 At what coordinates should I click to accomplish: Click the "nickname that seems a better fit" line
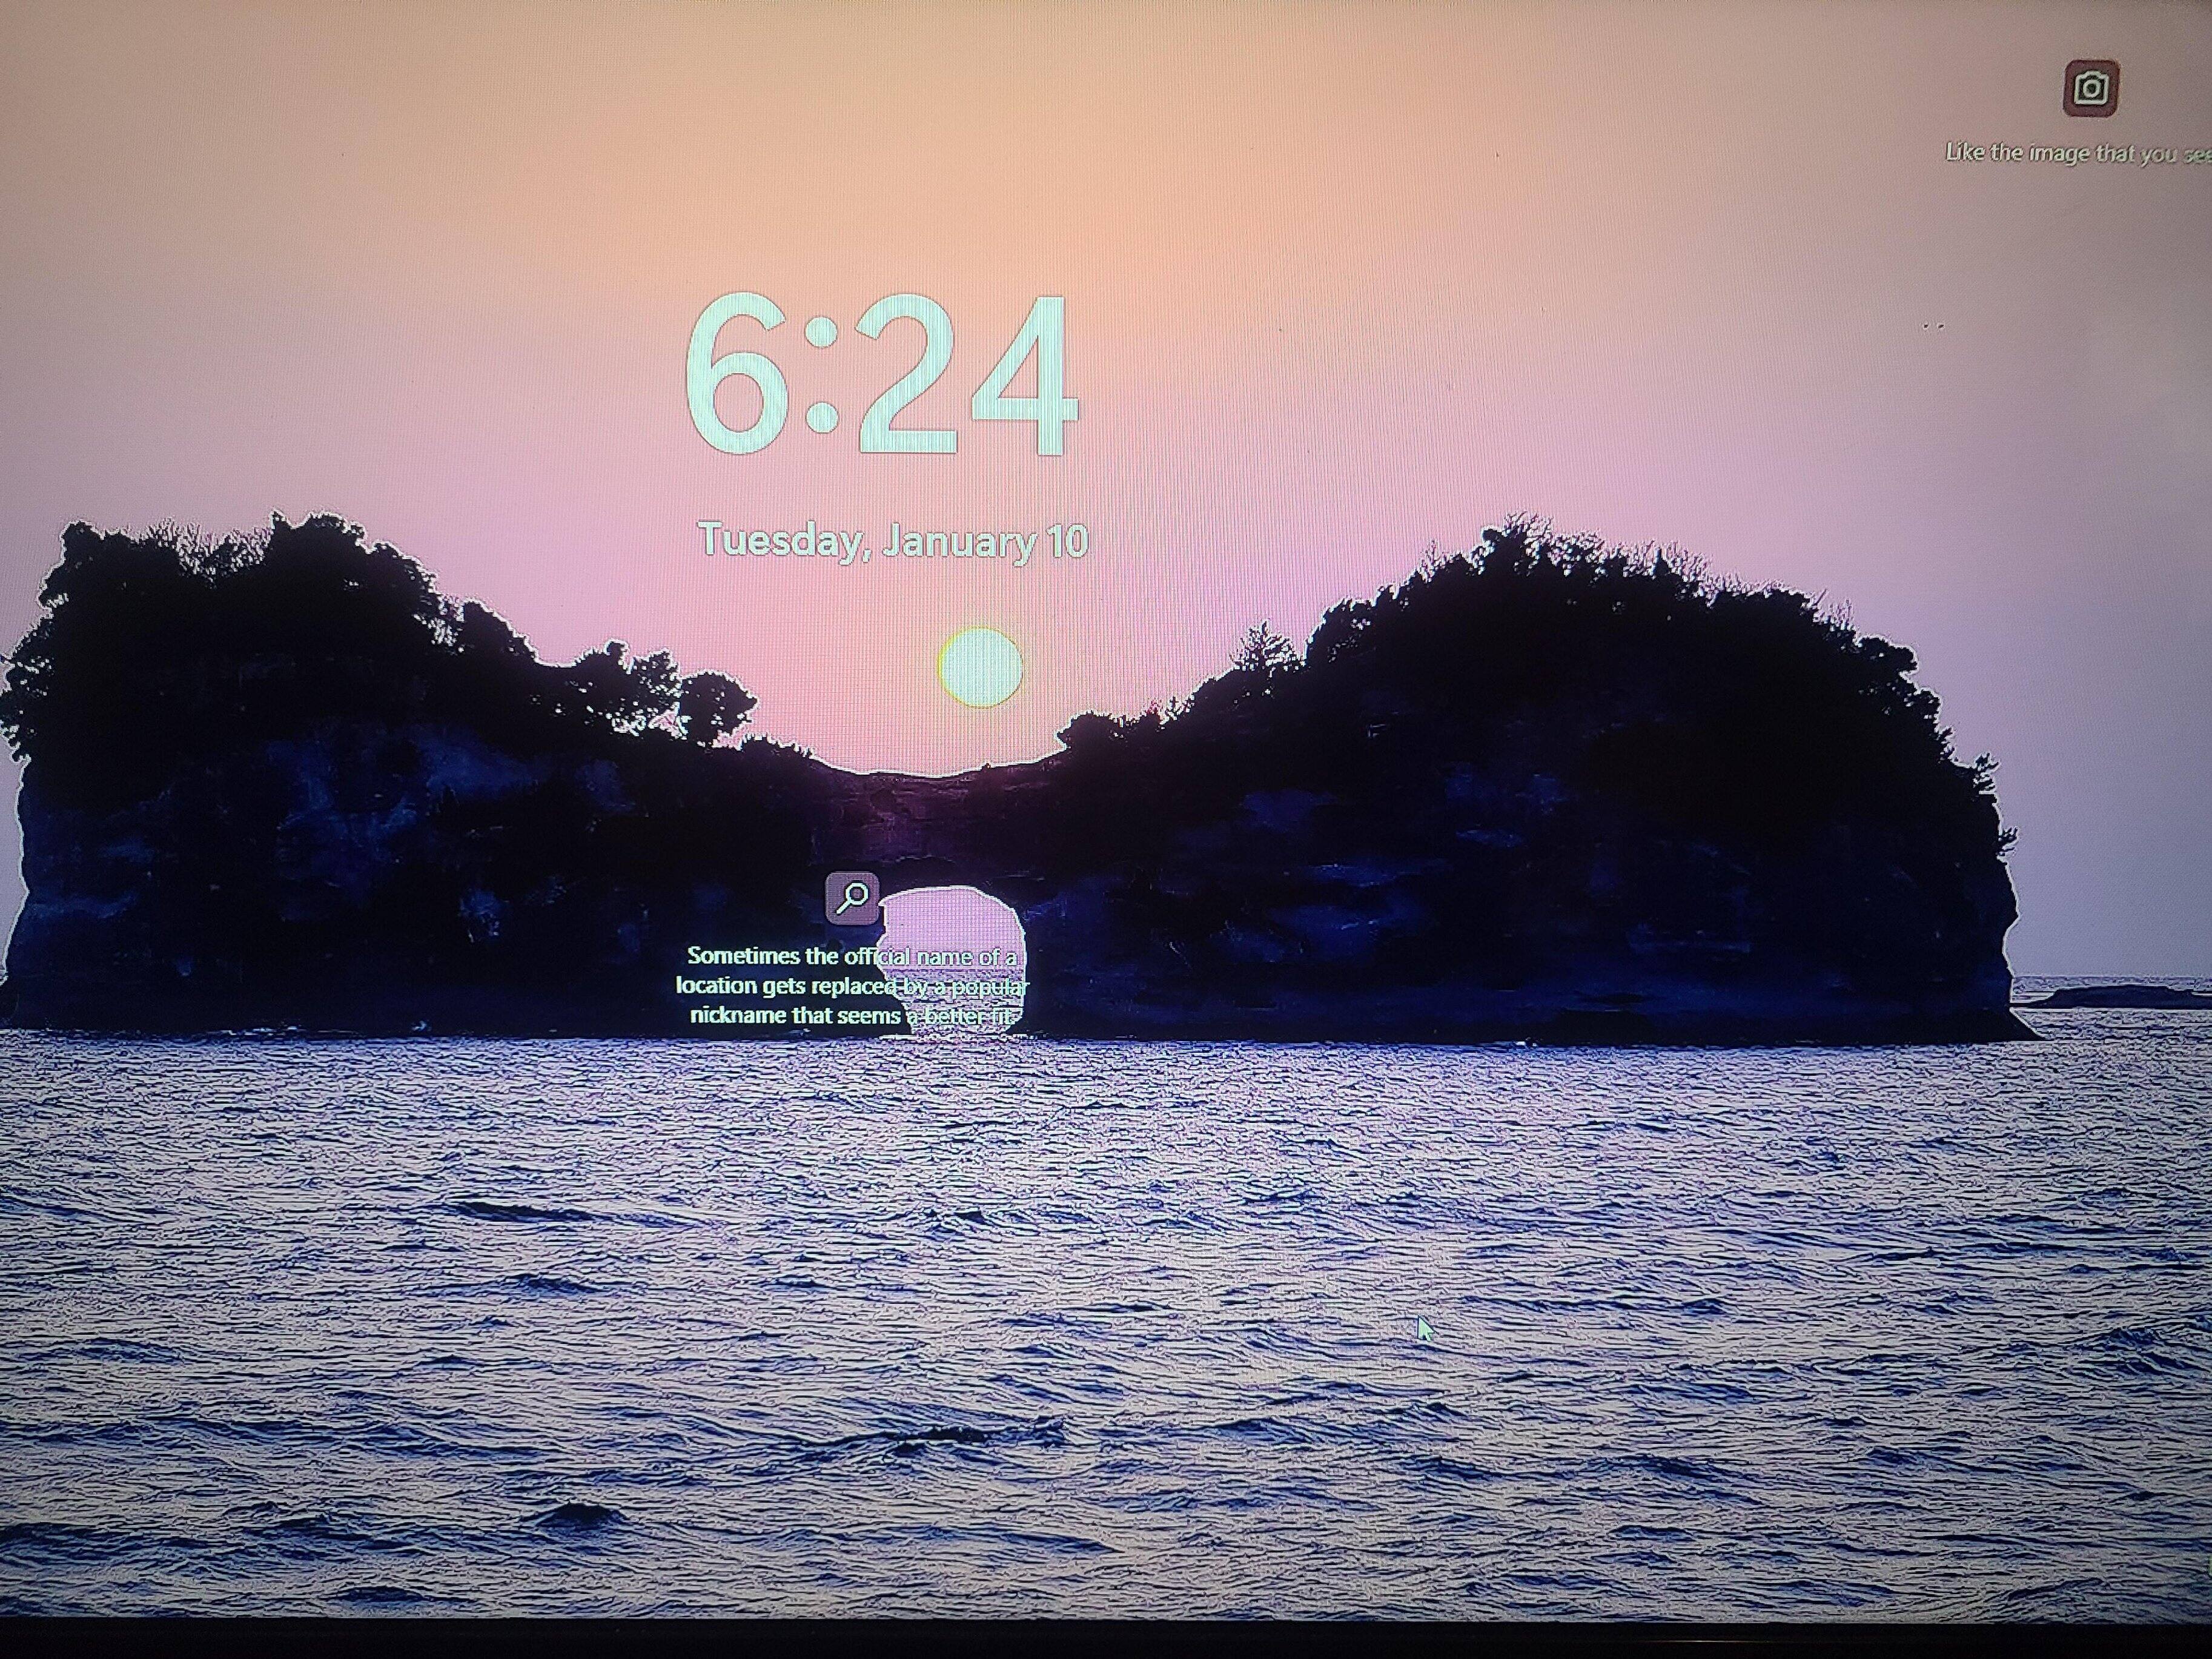pos(852,1016)
